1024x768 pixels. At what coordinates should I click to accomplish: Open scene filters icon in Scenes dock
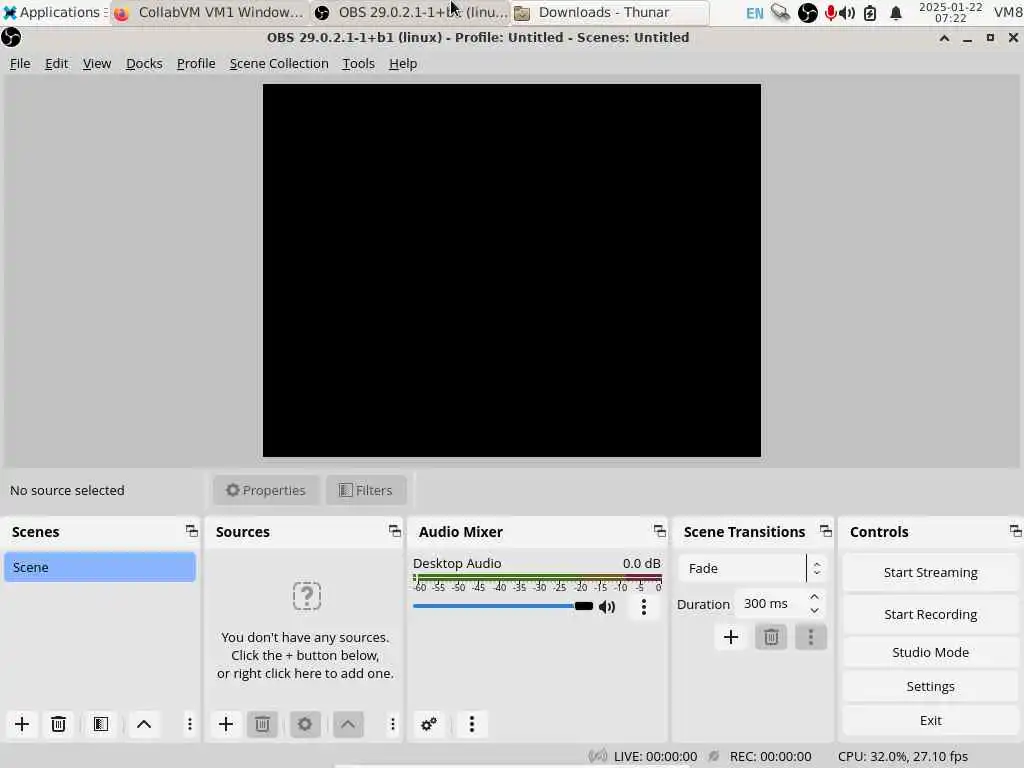101,724
